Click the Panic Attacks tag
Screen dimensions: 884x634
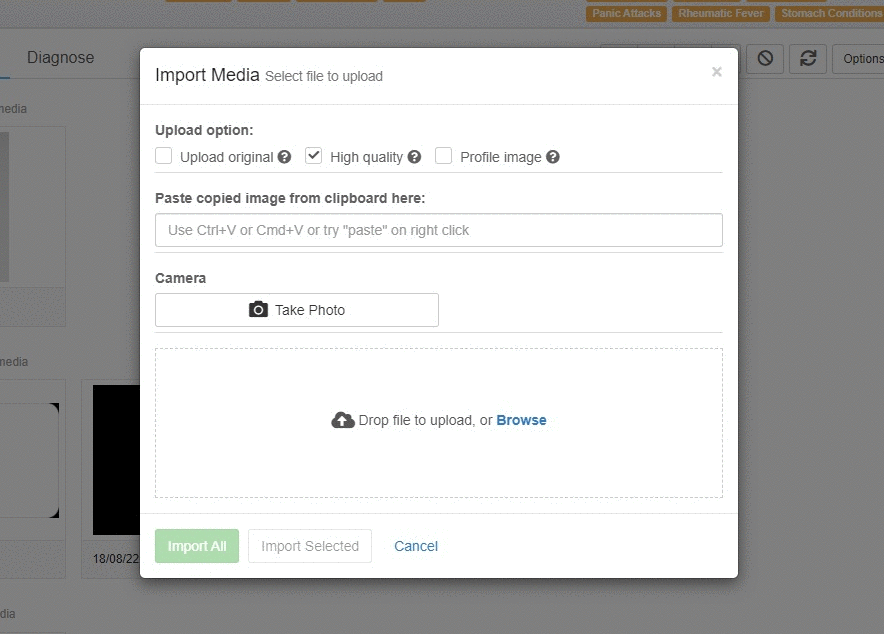click(626, 14)
